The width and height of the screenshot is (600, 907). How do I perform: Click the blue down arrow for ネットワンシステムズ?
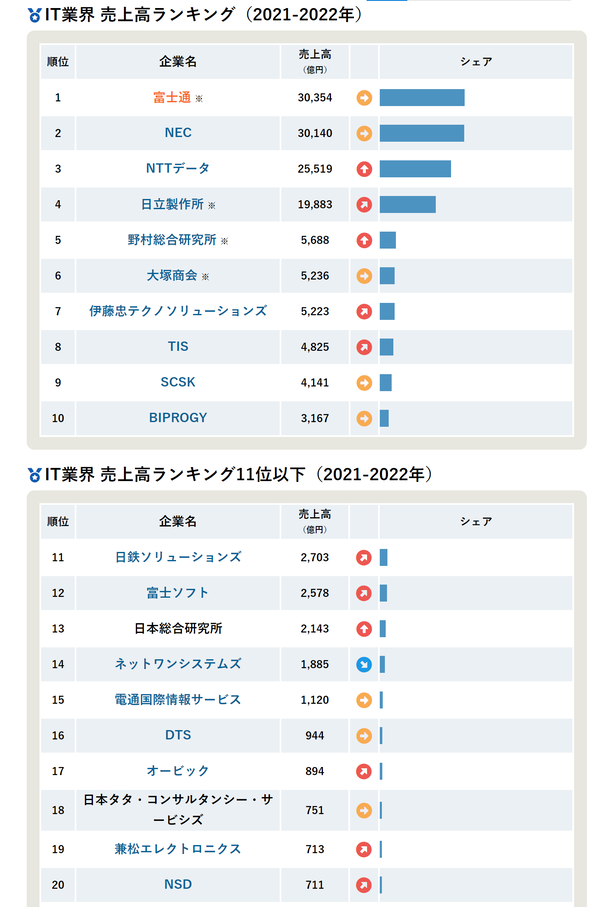364,664
